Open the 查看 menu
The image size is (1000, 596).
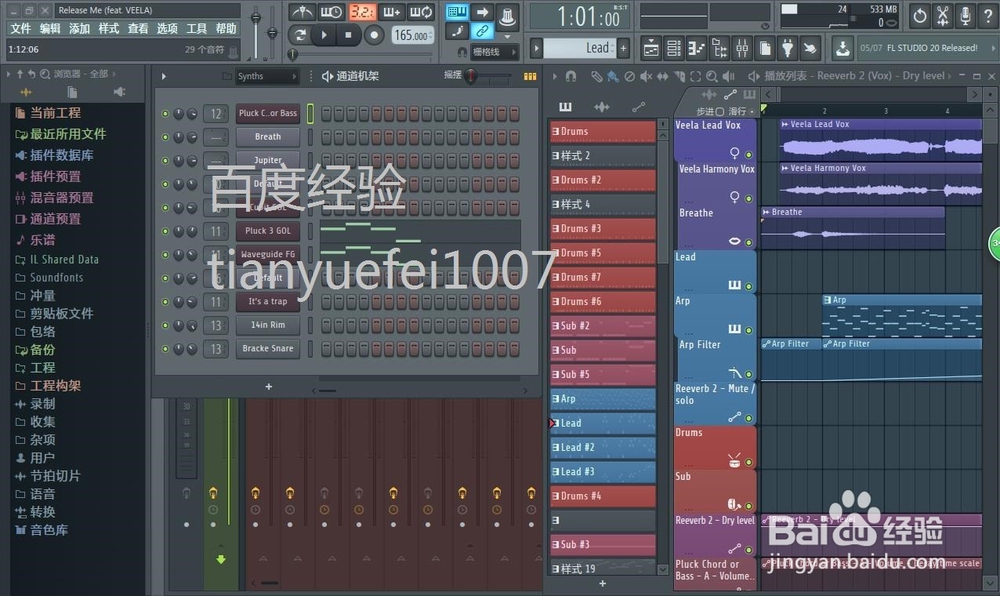click(x=138, y=29)
